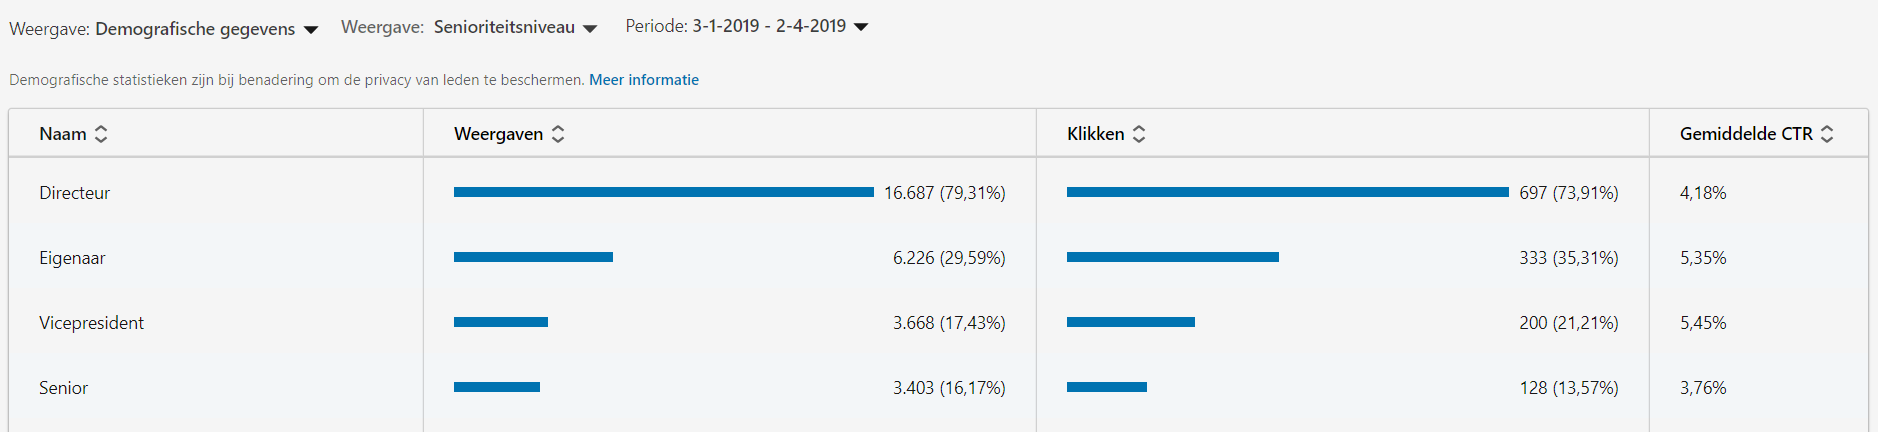
Task: Sort table by Naam column header
Action: pyautogui.click(x=63, y=134)
